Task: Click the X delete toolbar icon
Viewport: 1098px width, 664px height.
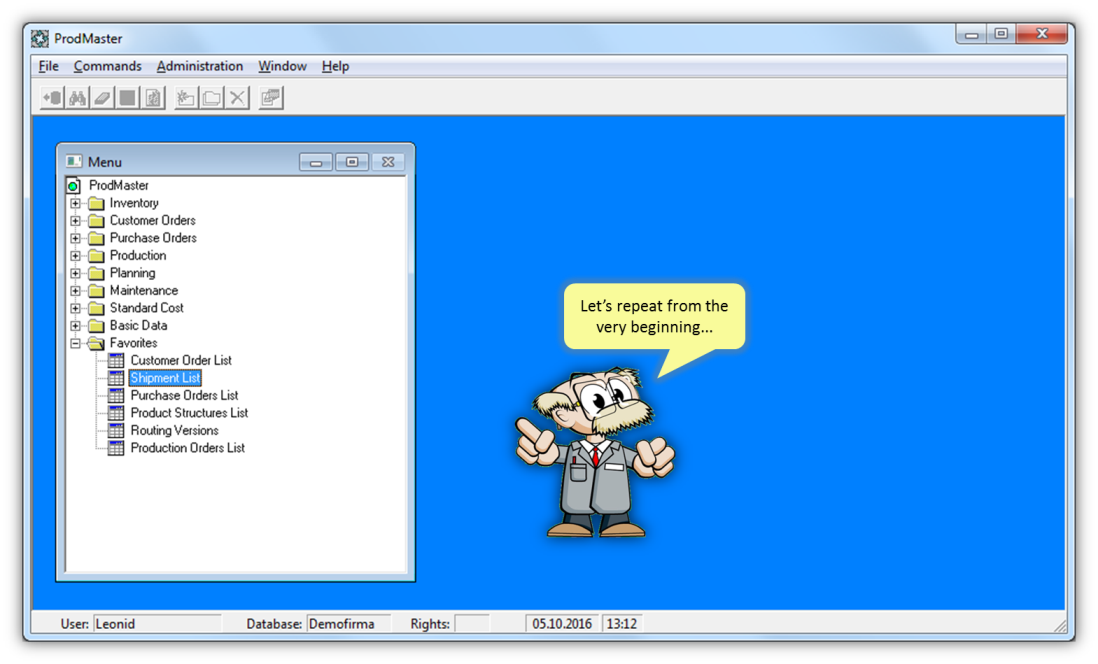Action: click(x=237, y=98)
